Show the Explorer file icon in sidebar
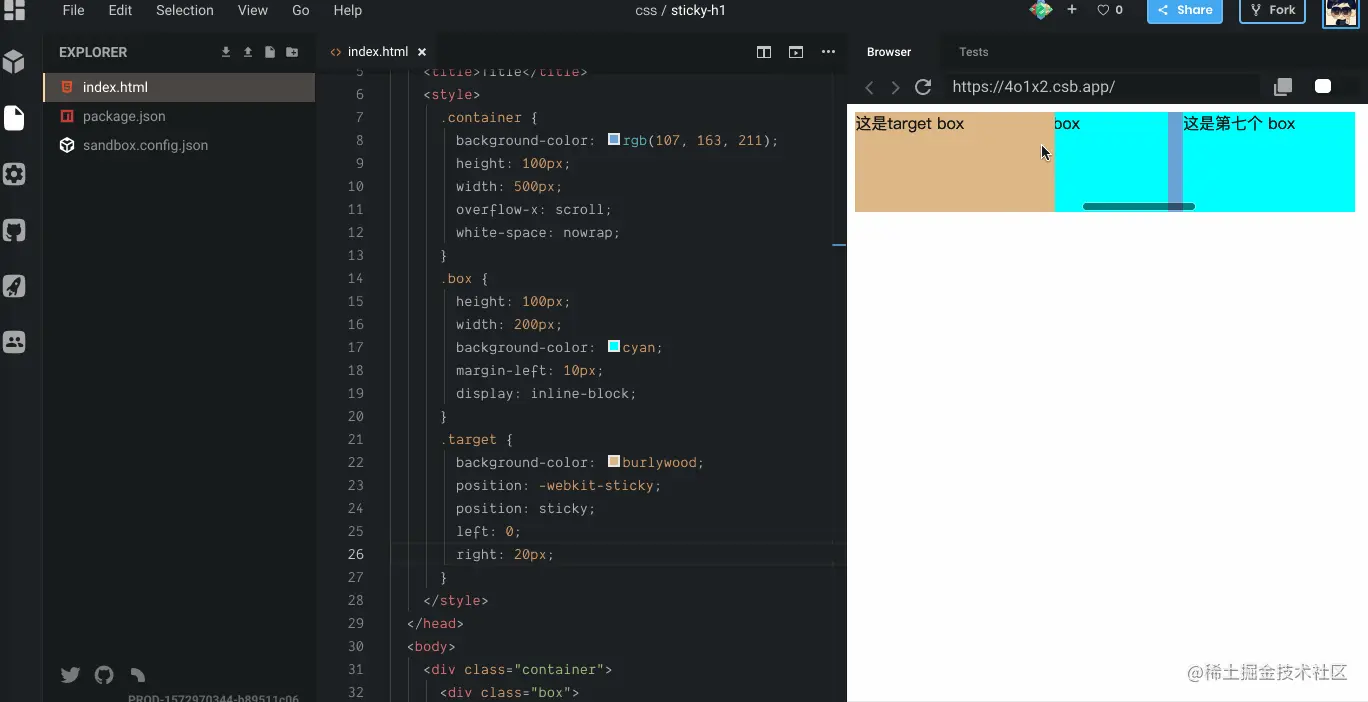 14,118
